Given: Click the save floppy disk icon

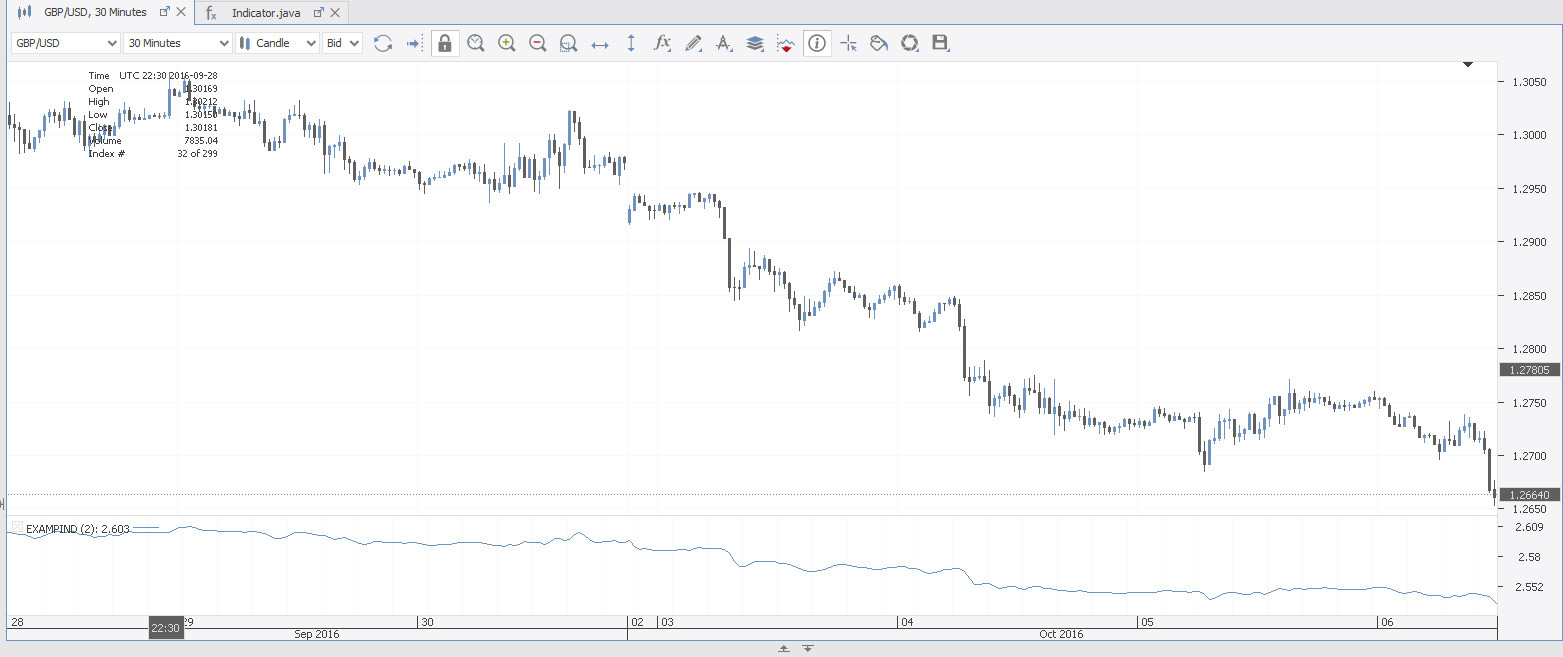Looking at the screenshot, I should (x=940, y=43).
